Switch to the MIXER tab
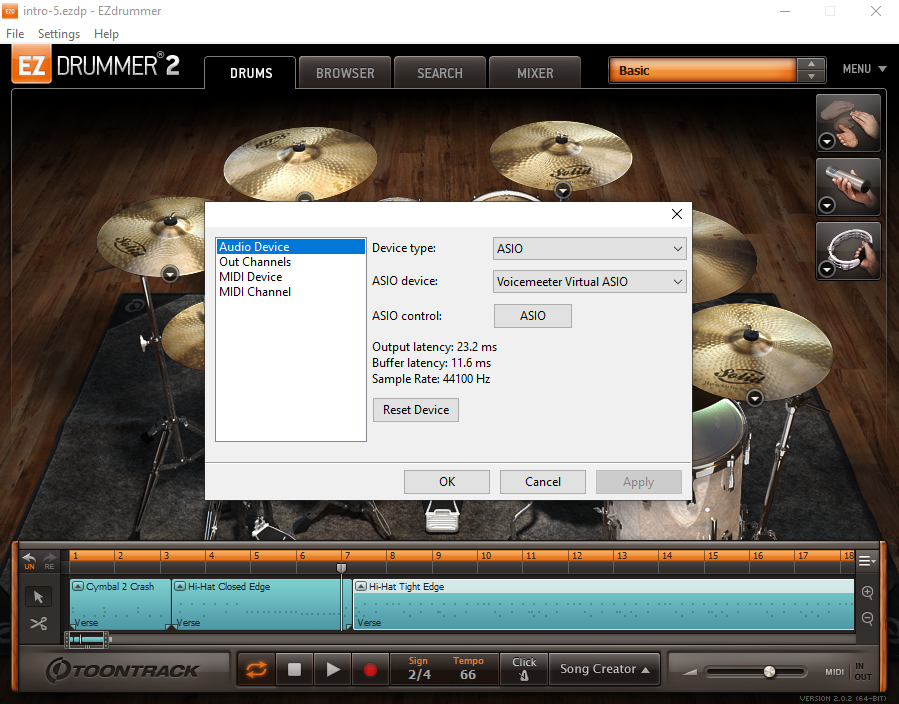The height and width of the screenshot is (704, 899). [x=535, y=73]
